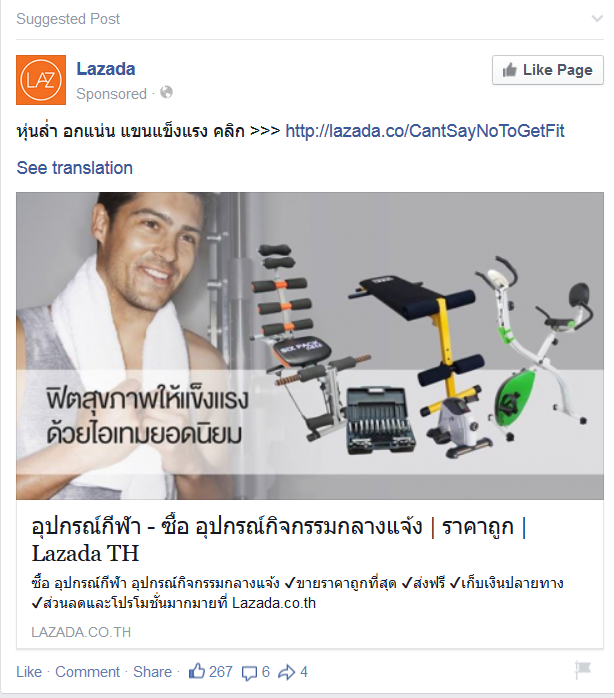Open the suggested post options chevron
The width and height of the screenshot is (614, 698).
597,19
